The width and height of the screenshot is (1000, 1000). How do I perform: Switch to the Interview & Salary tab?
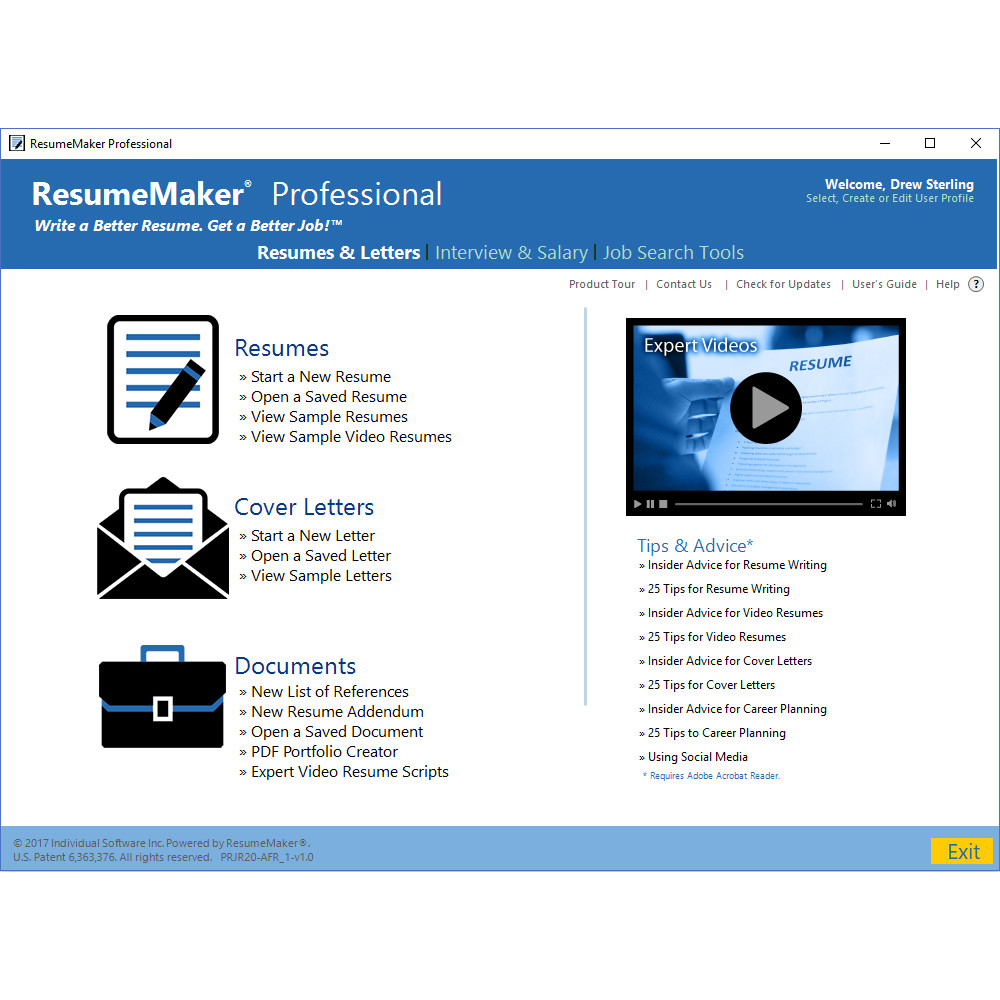coord(511,253)
